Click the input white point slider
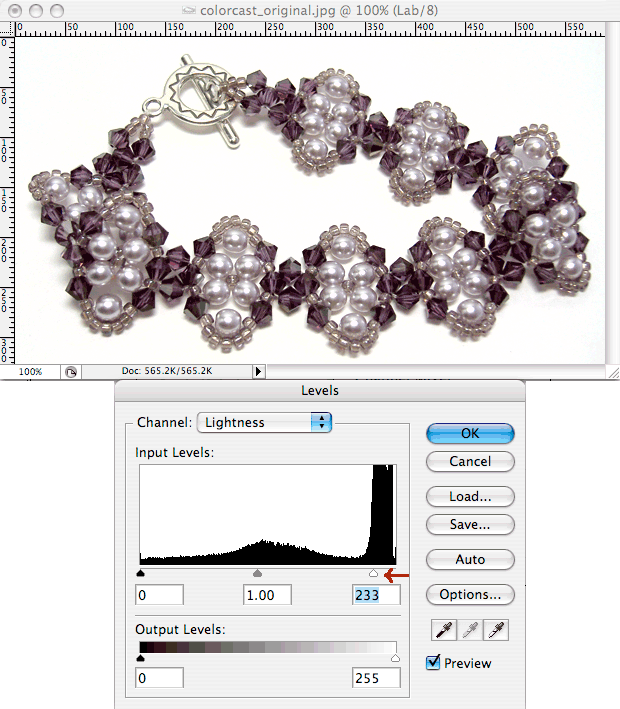Viewport: 620px width, 709px height. [373, 573]
